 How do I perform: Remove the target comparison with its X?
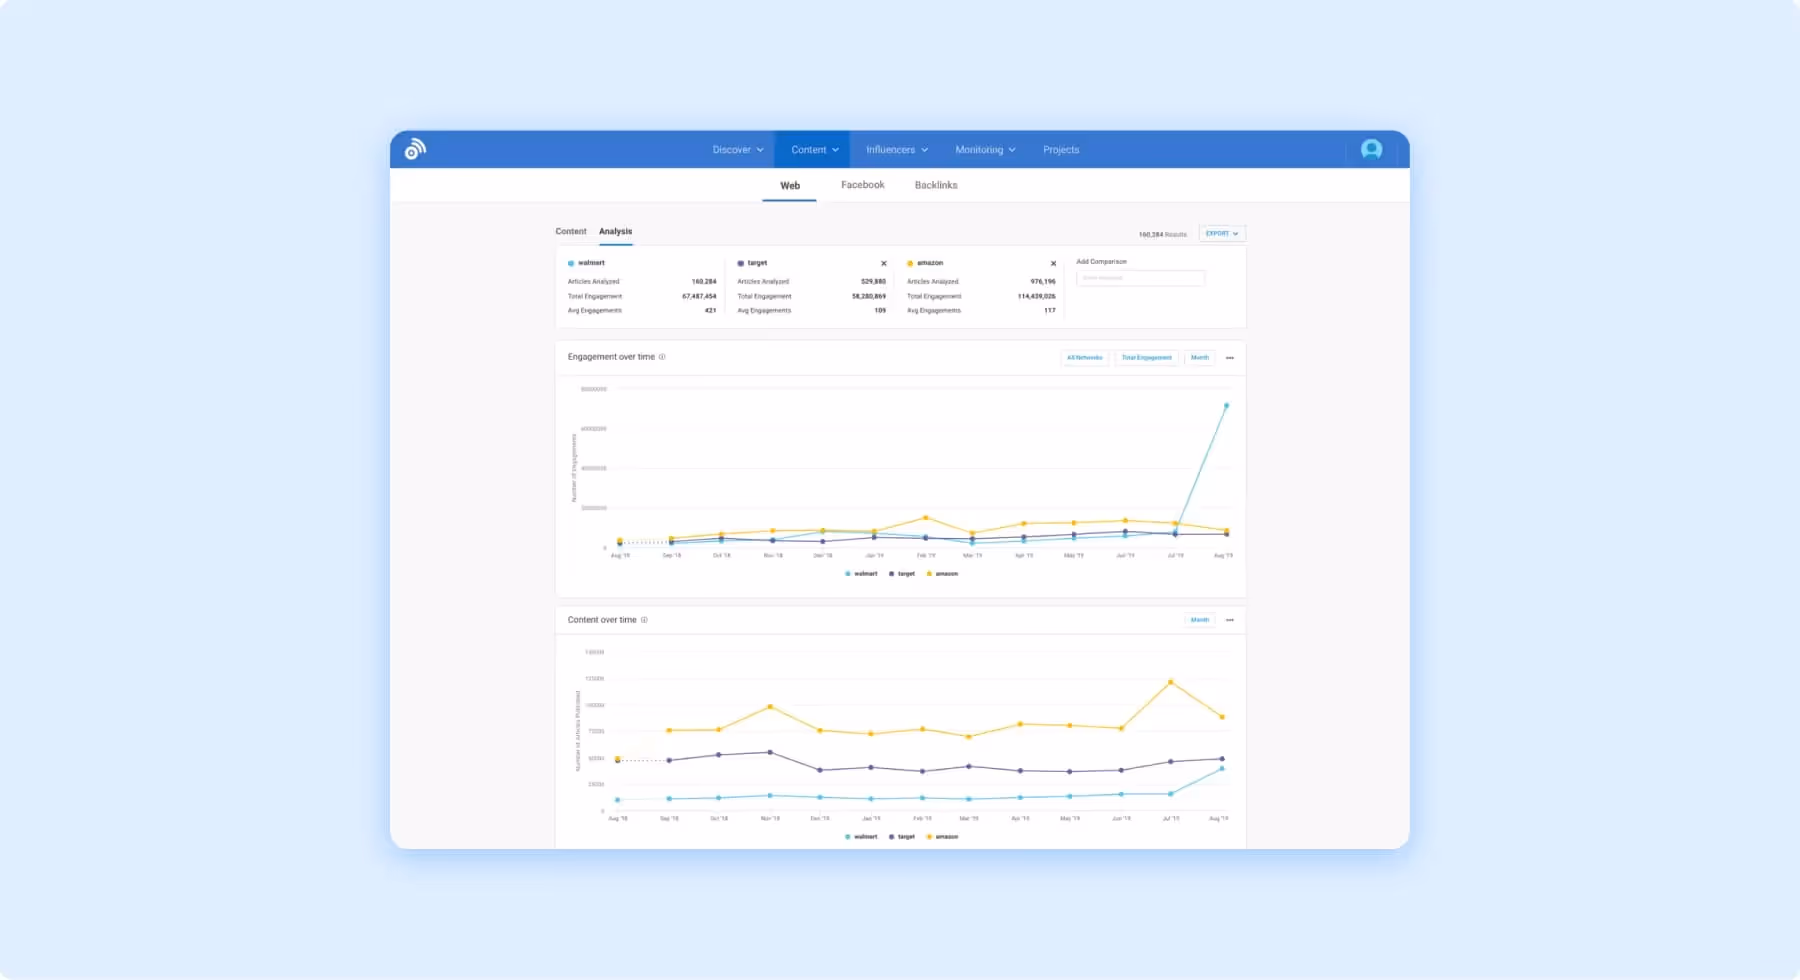(x=883, y=262)
